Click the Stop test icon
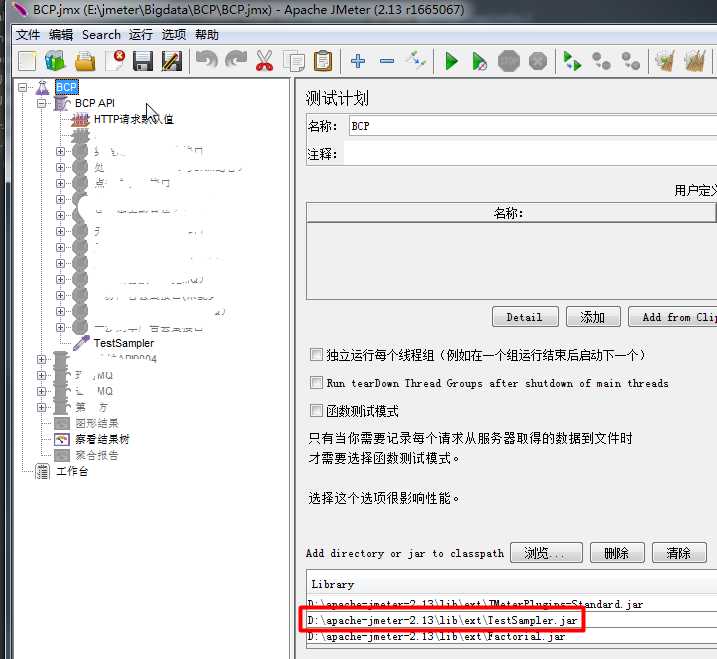 click(508, 61)
